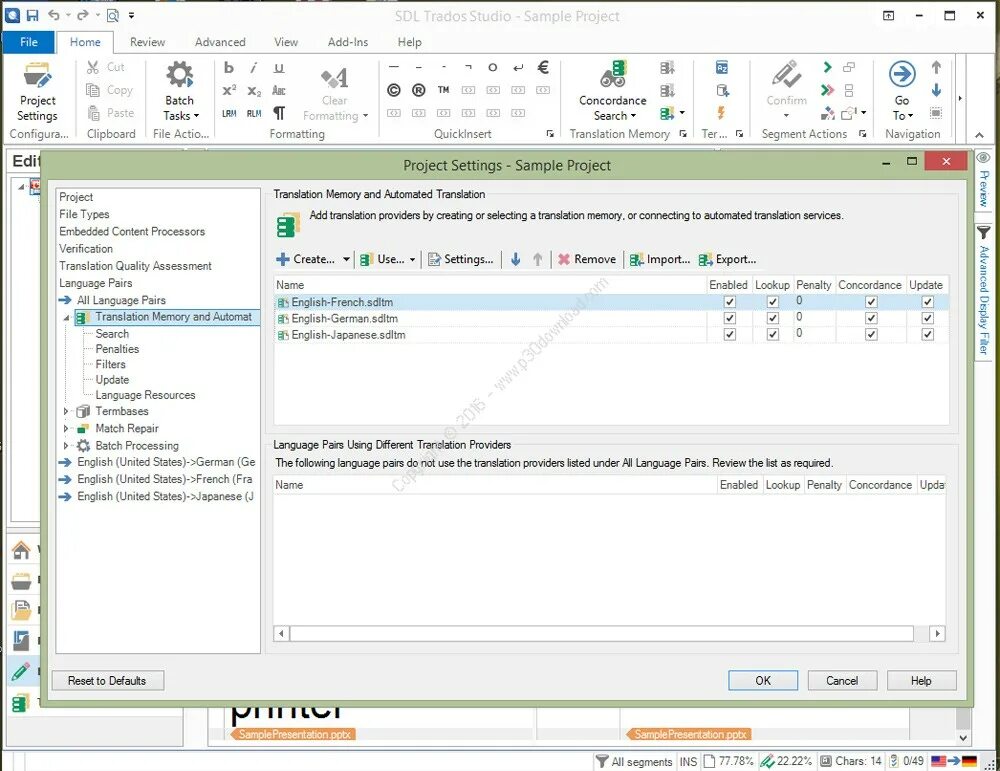This screenshot has height=771, width=1000.
Task: Click the previous segment up arrow in Navigation
Action: pos(936,67)
